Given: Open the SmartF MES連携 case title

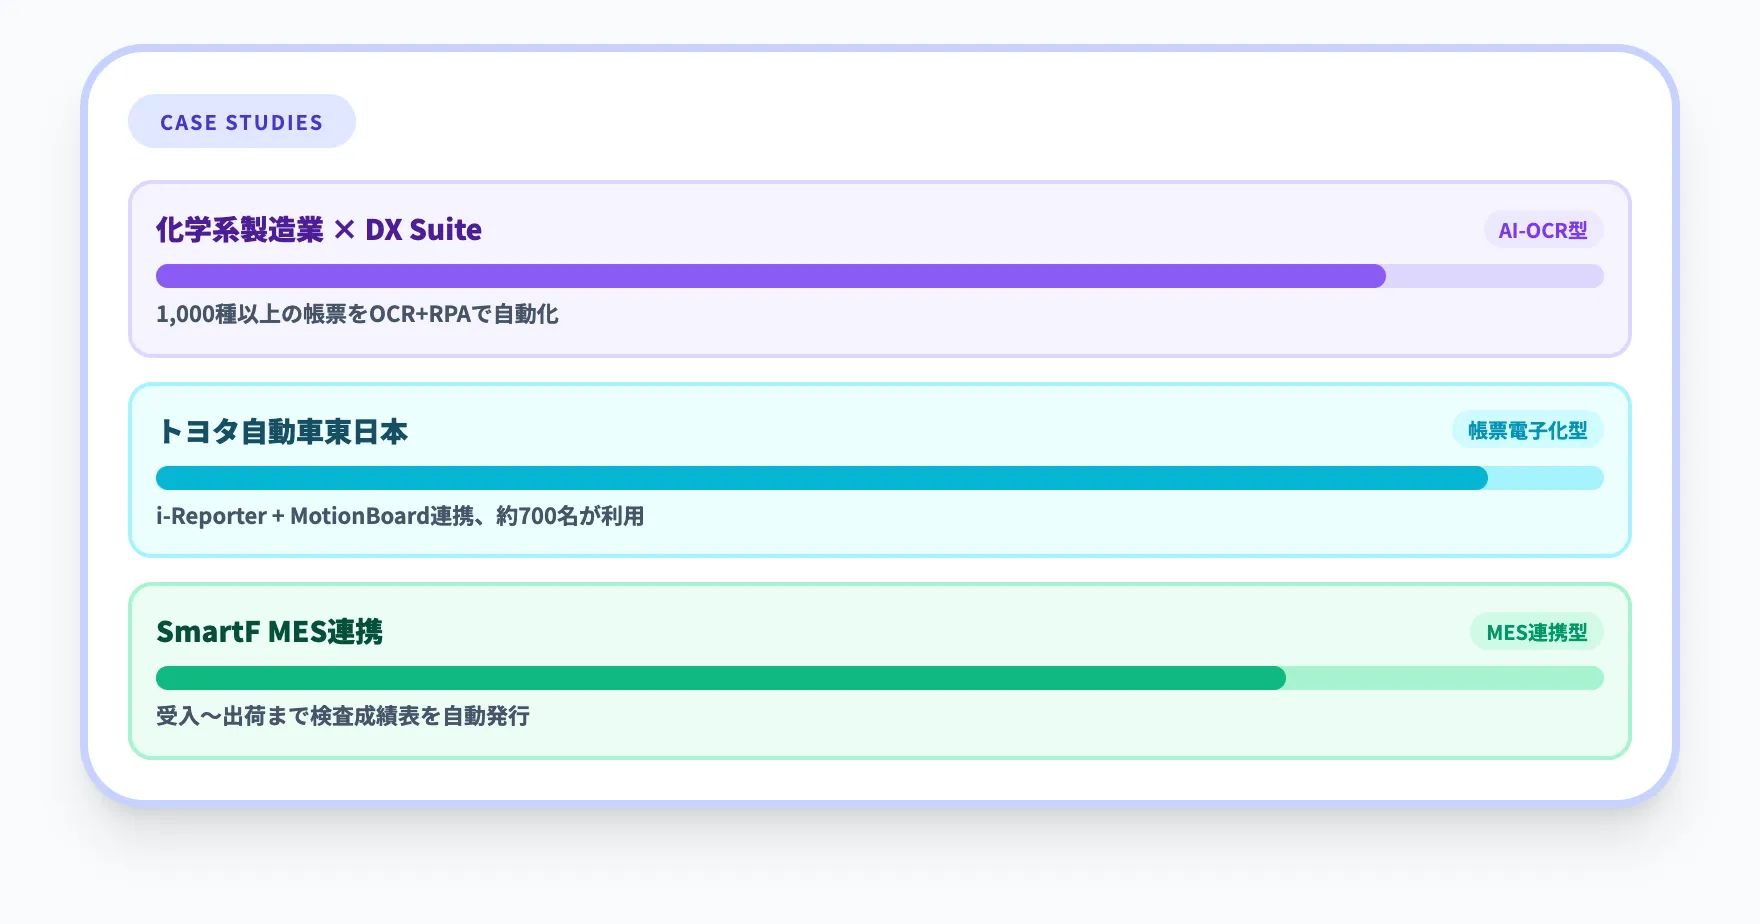Looking at the screenshot, I should 269,632.
